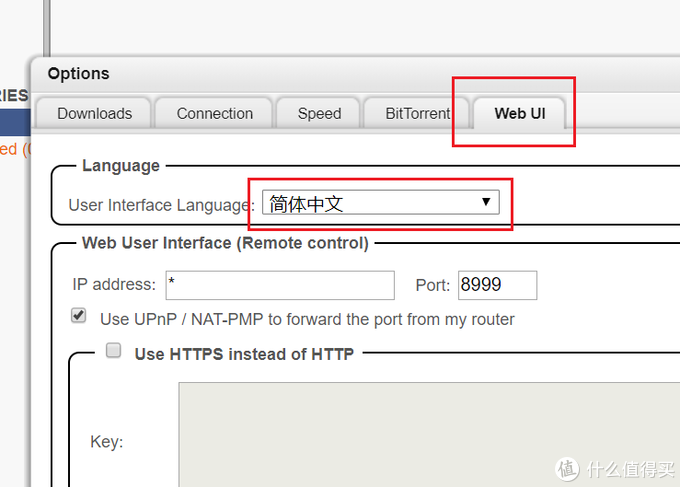The width and height of the screenshot is (680, 487).
Task: Click the Options dialog title
Action: tap(78, 74)
